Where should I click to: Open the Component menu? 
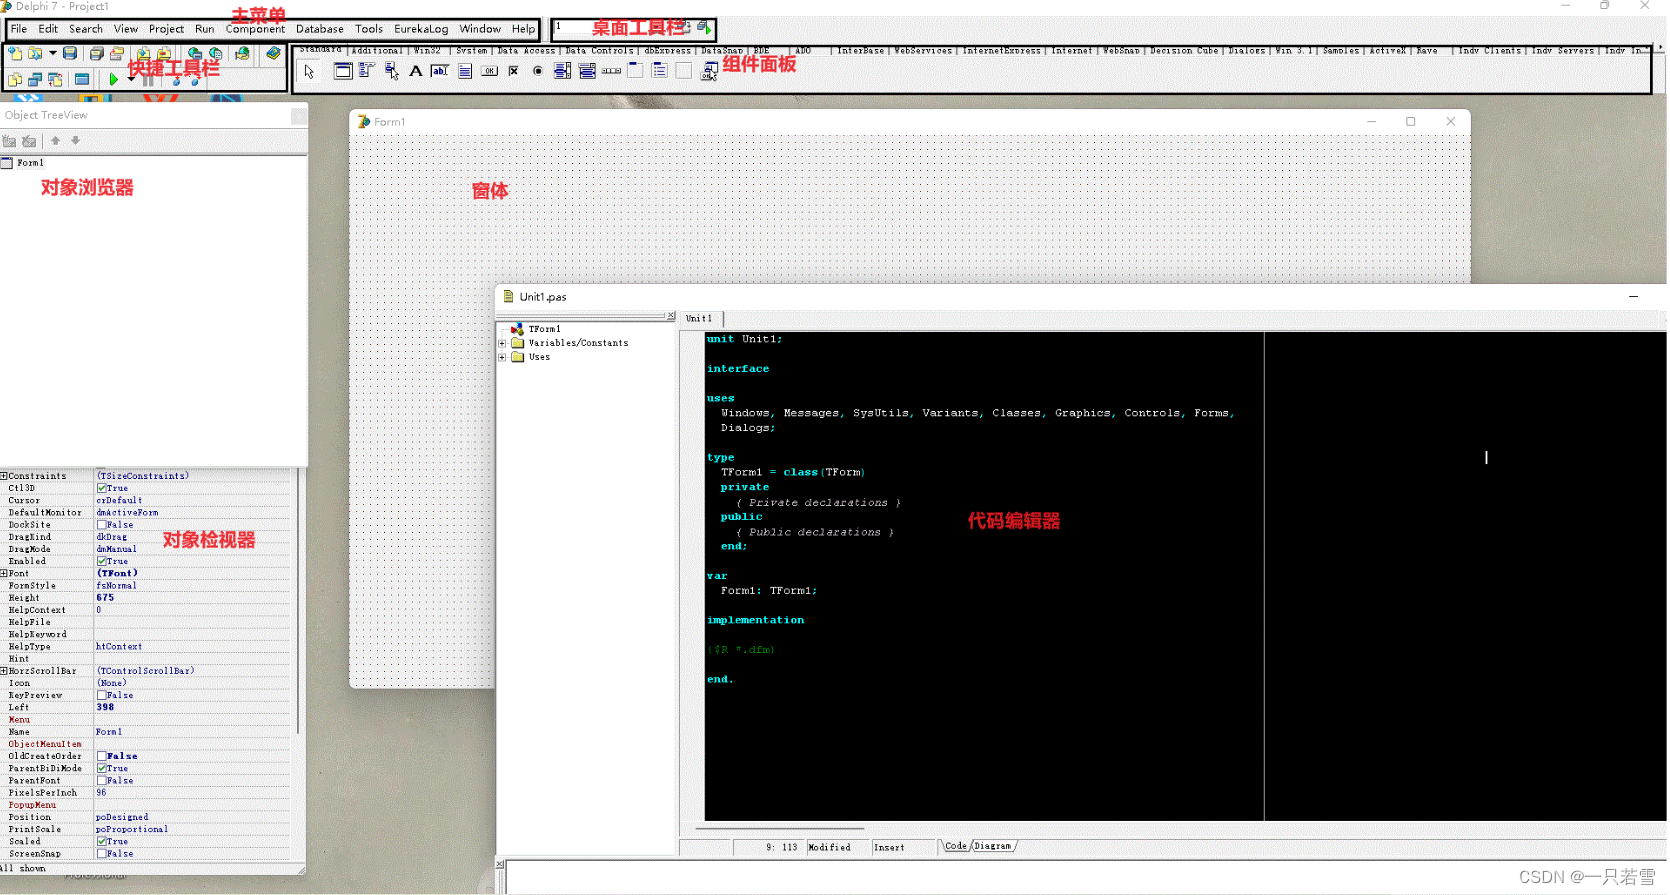[255, 29]
